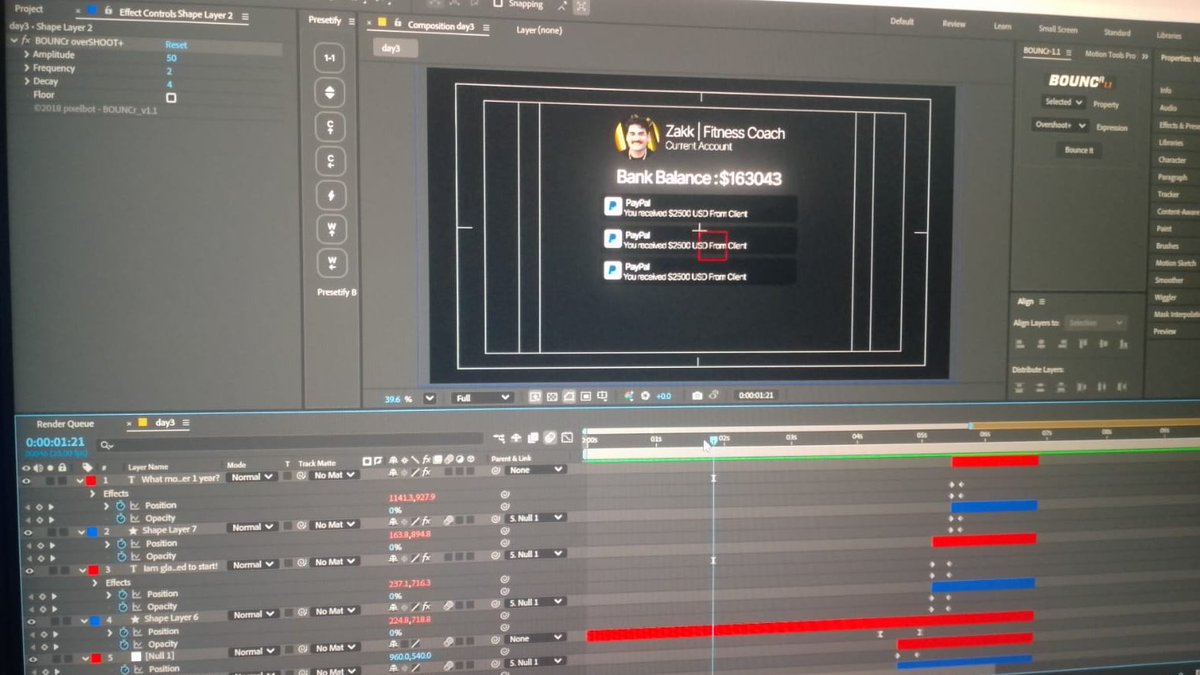Viewport: 1200px width, 675px height.
Task: Click the blue label swatch of Shape Layer 7
Action: [91, 530]
